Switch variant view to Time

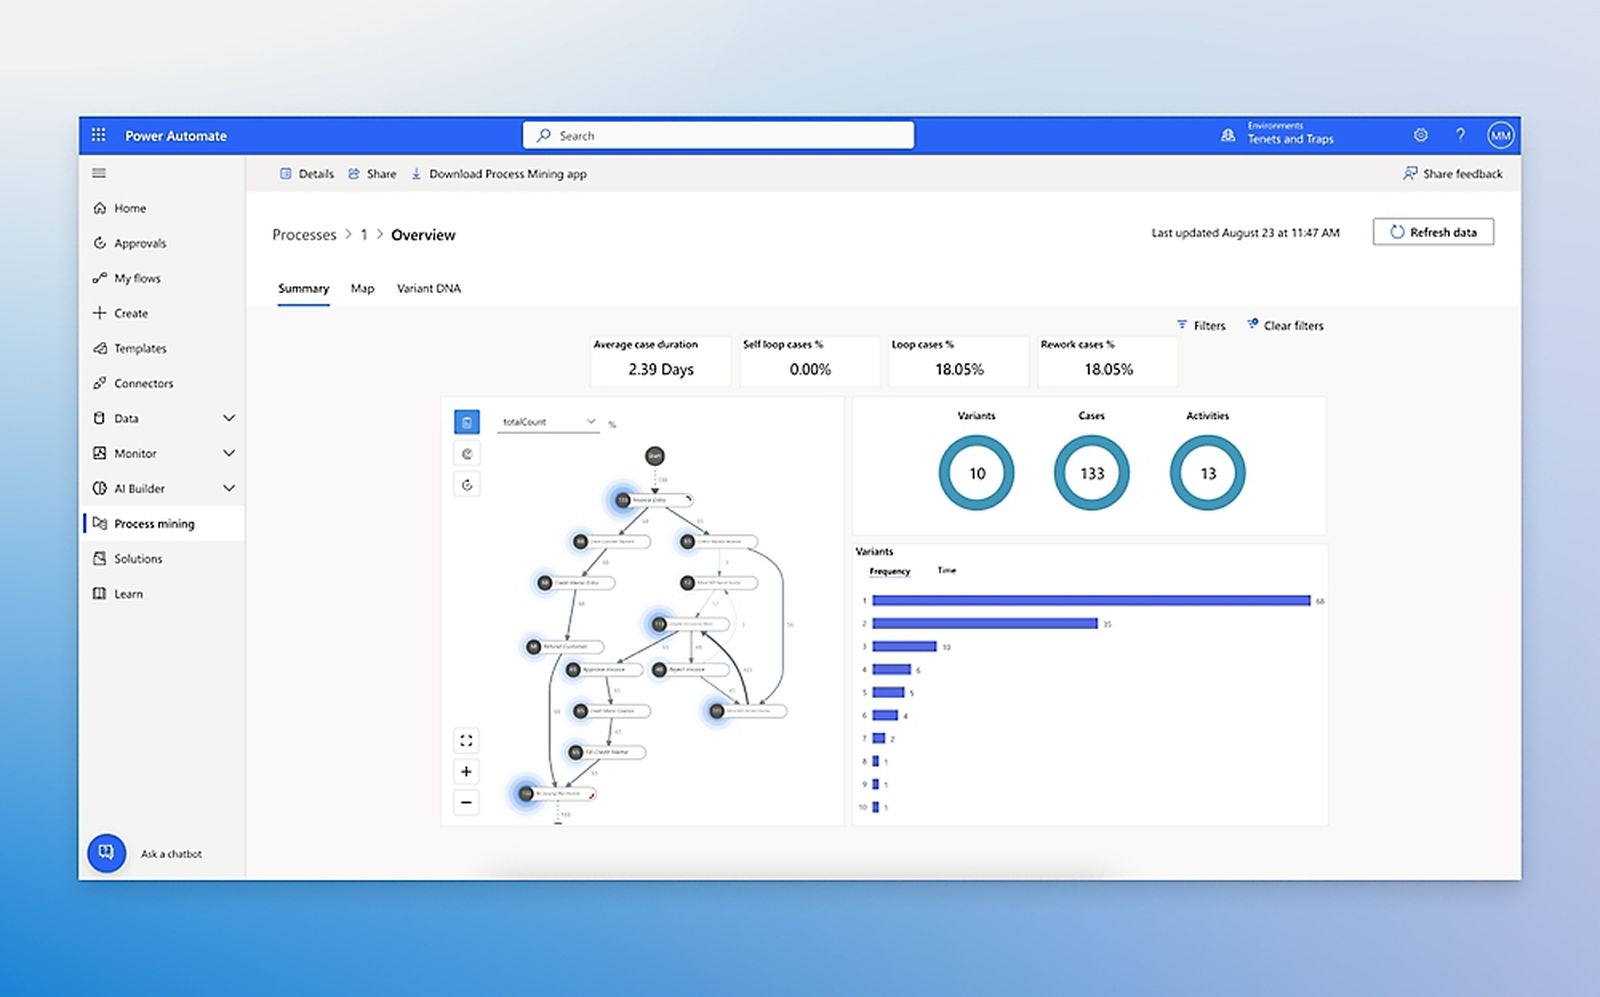point(946,570)
